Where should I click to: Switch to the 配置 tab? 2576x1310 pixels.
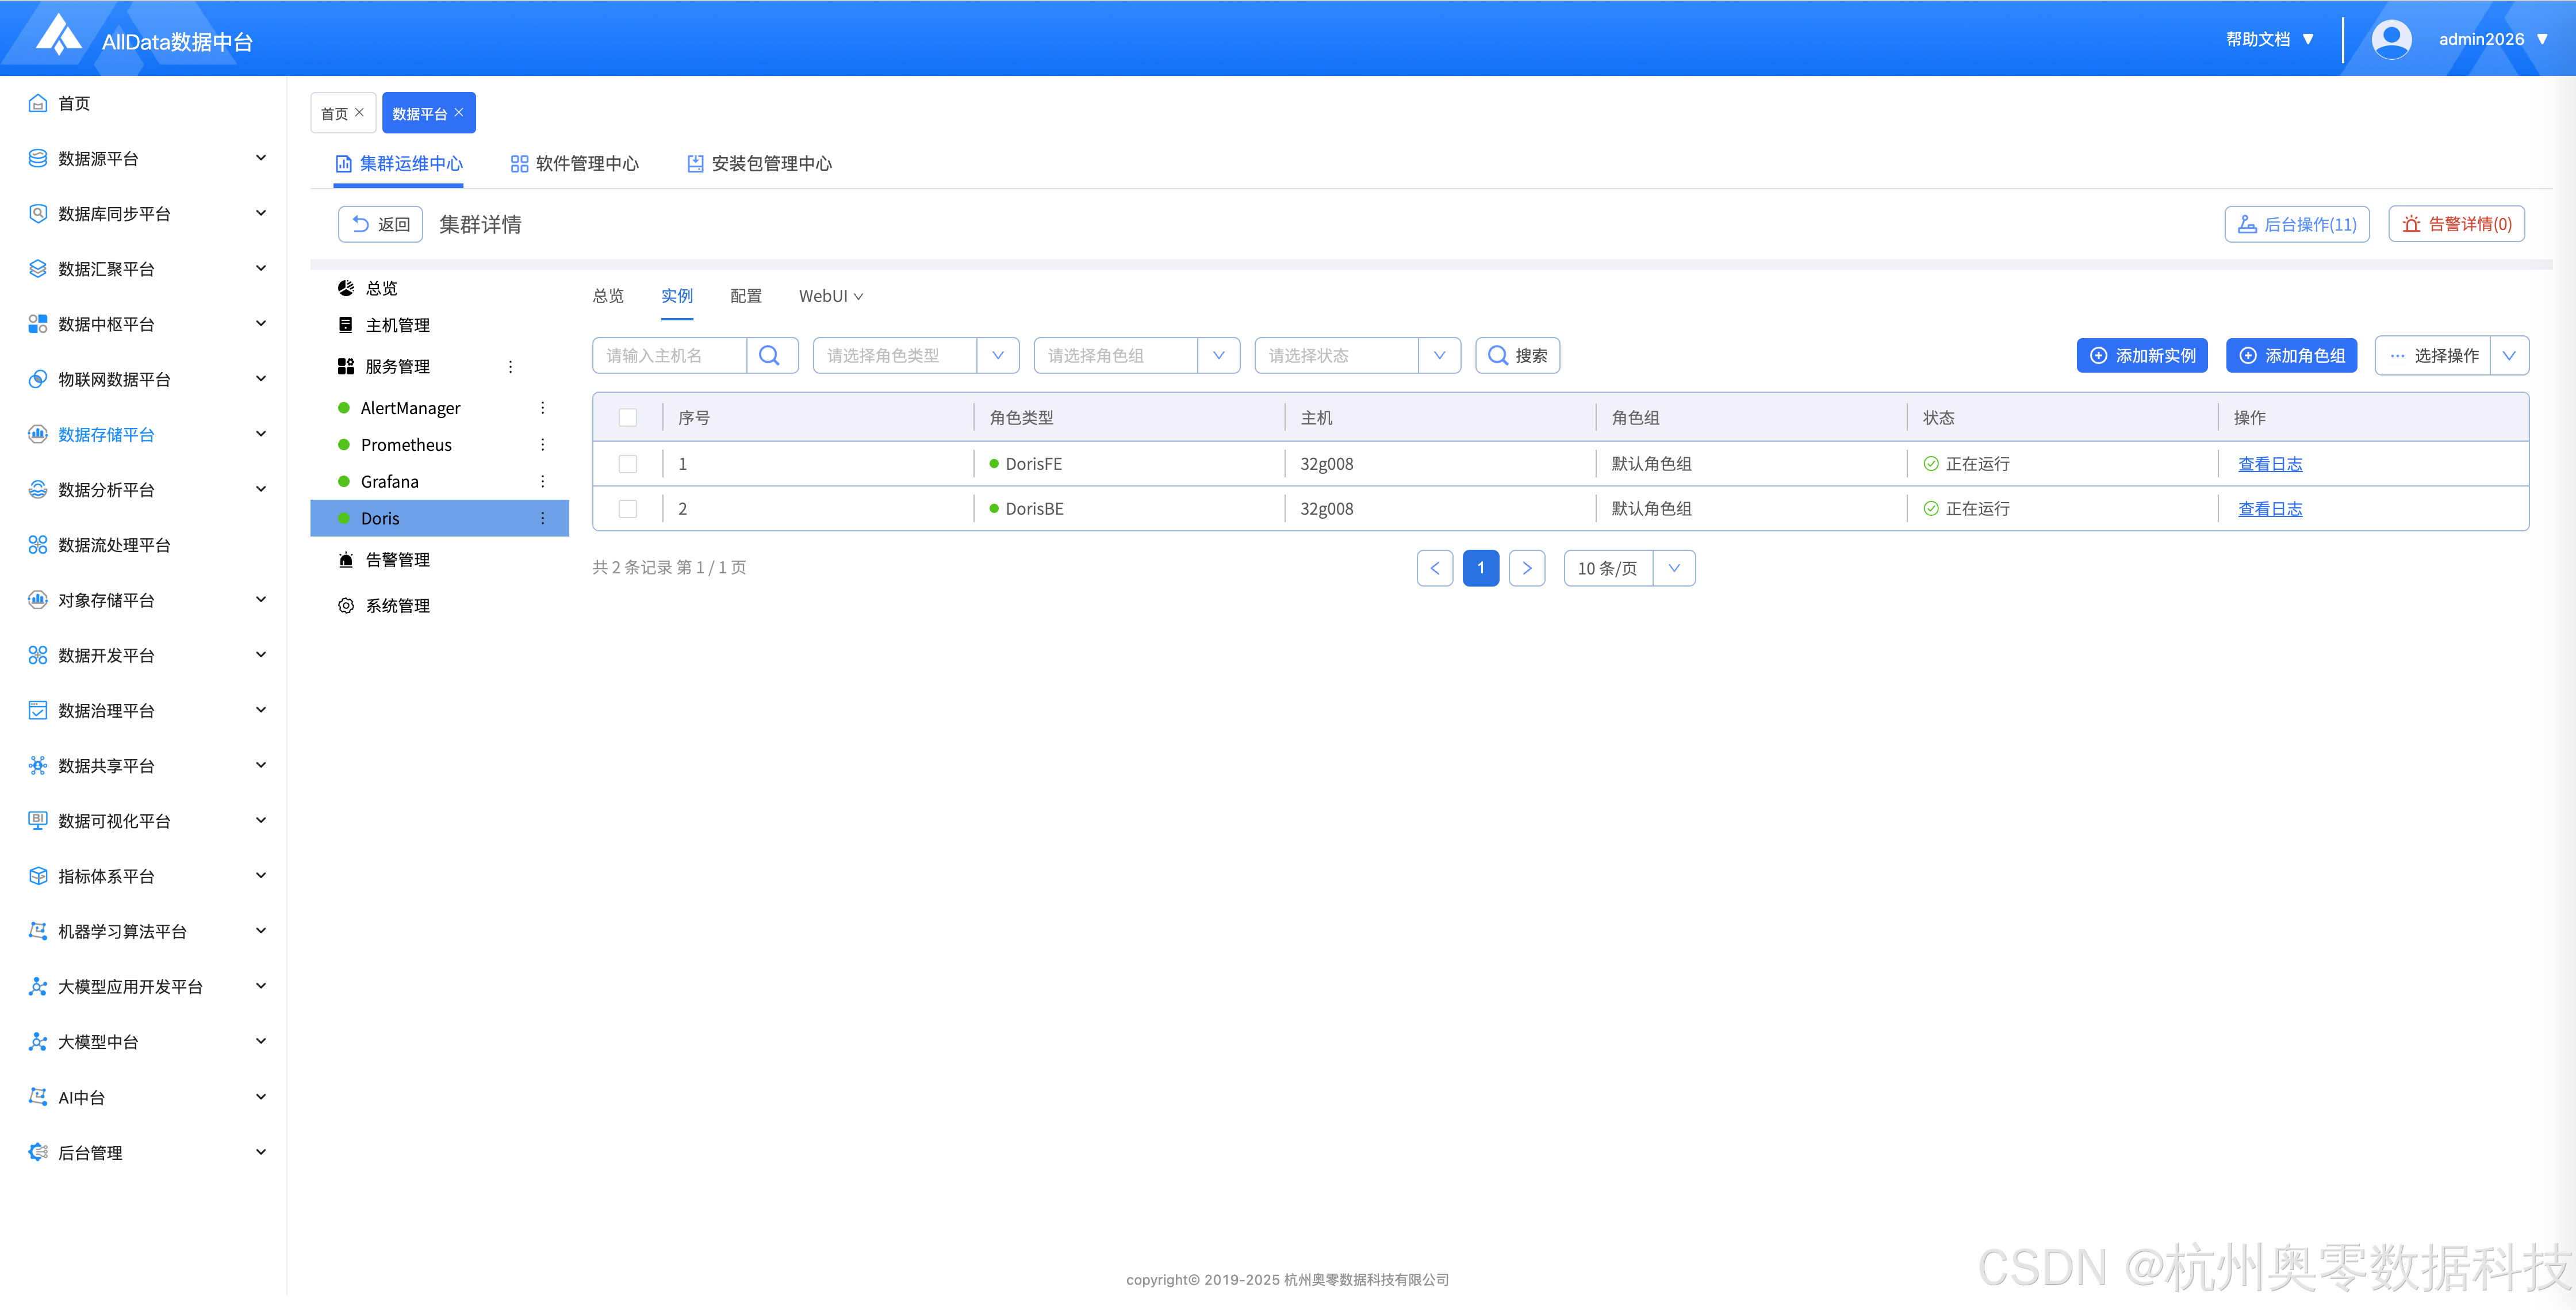pos(745,296)
